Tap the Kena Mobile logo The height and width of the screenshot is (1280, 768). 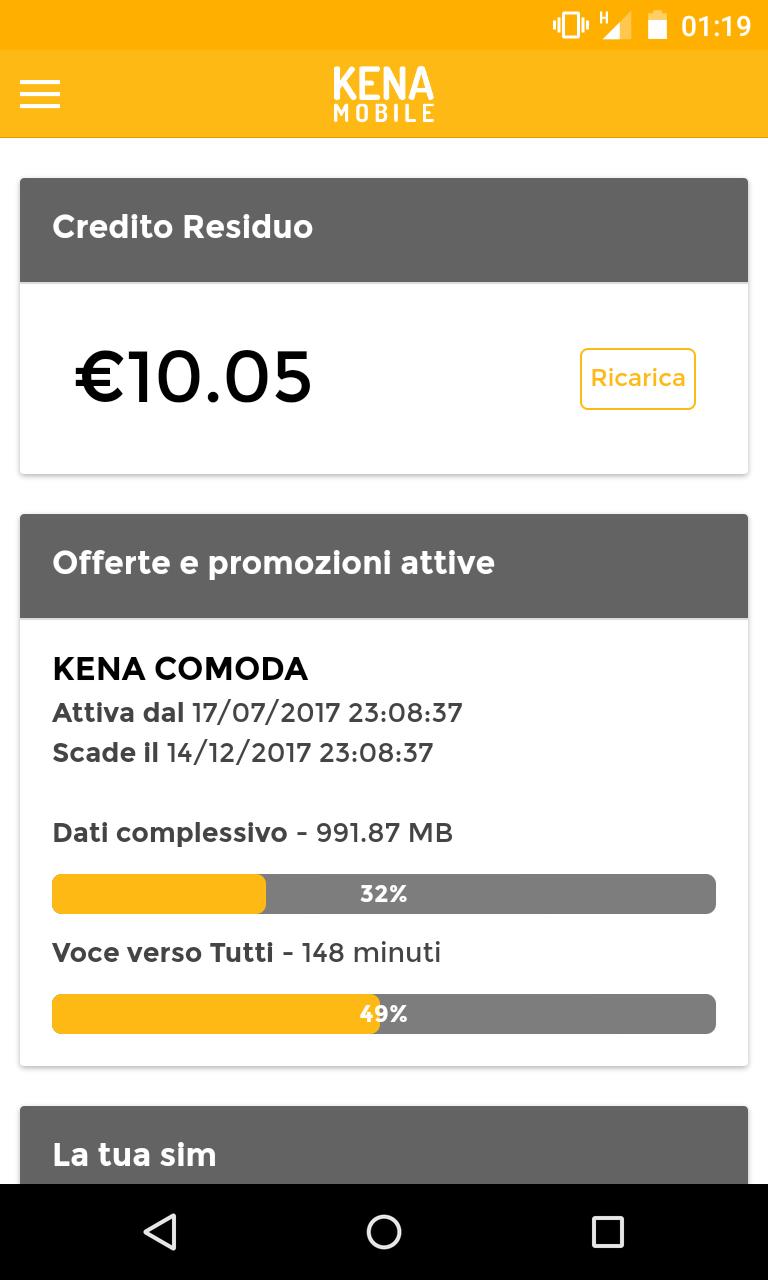point(384,94)
